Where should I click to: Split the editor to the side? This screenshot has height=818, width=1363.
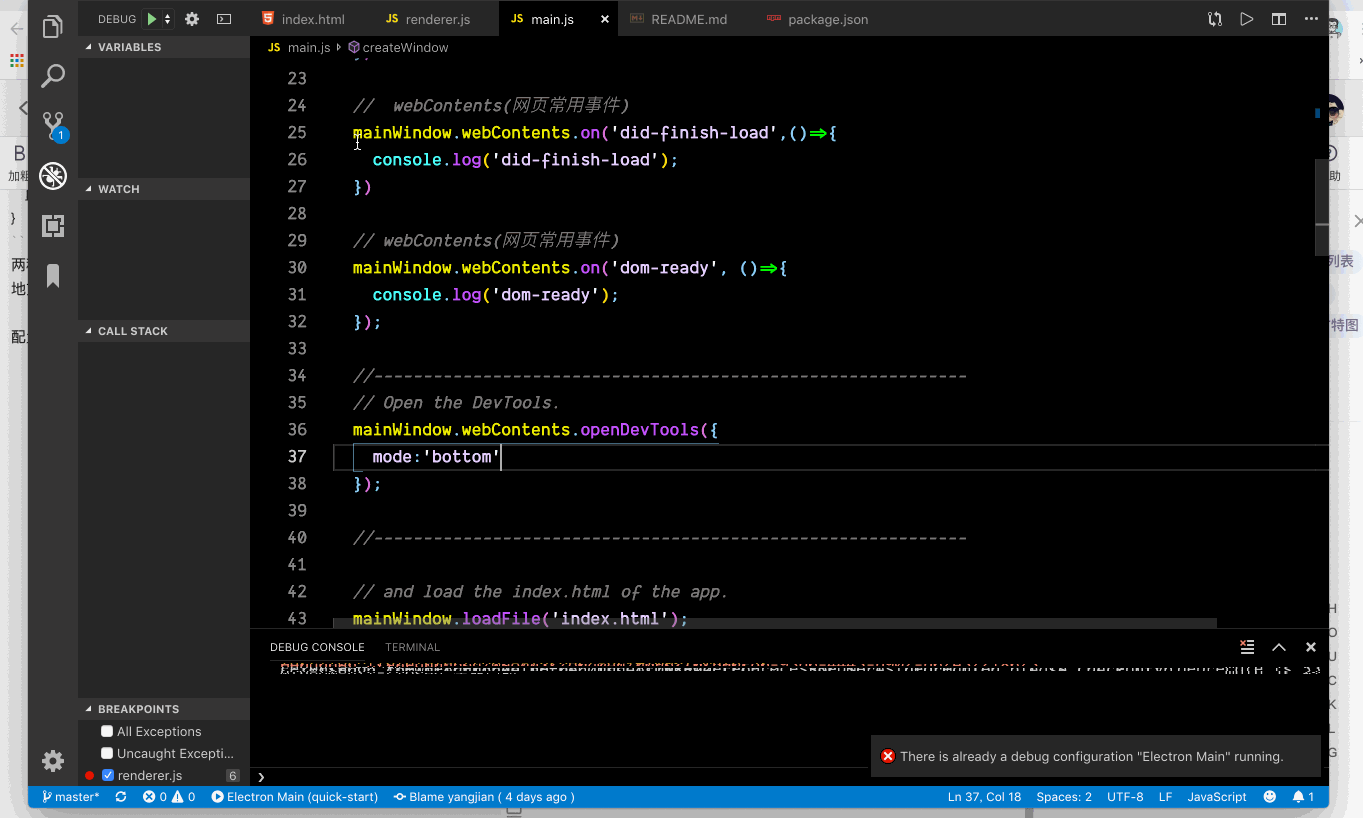pyautogui.click(x=1278, y=19)
